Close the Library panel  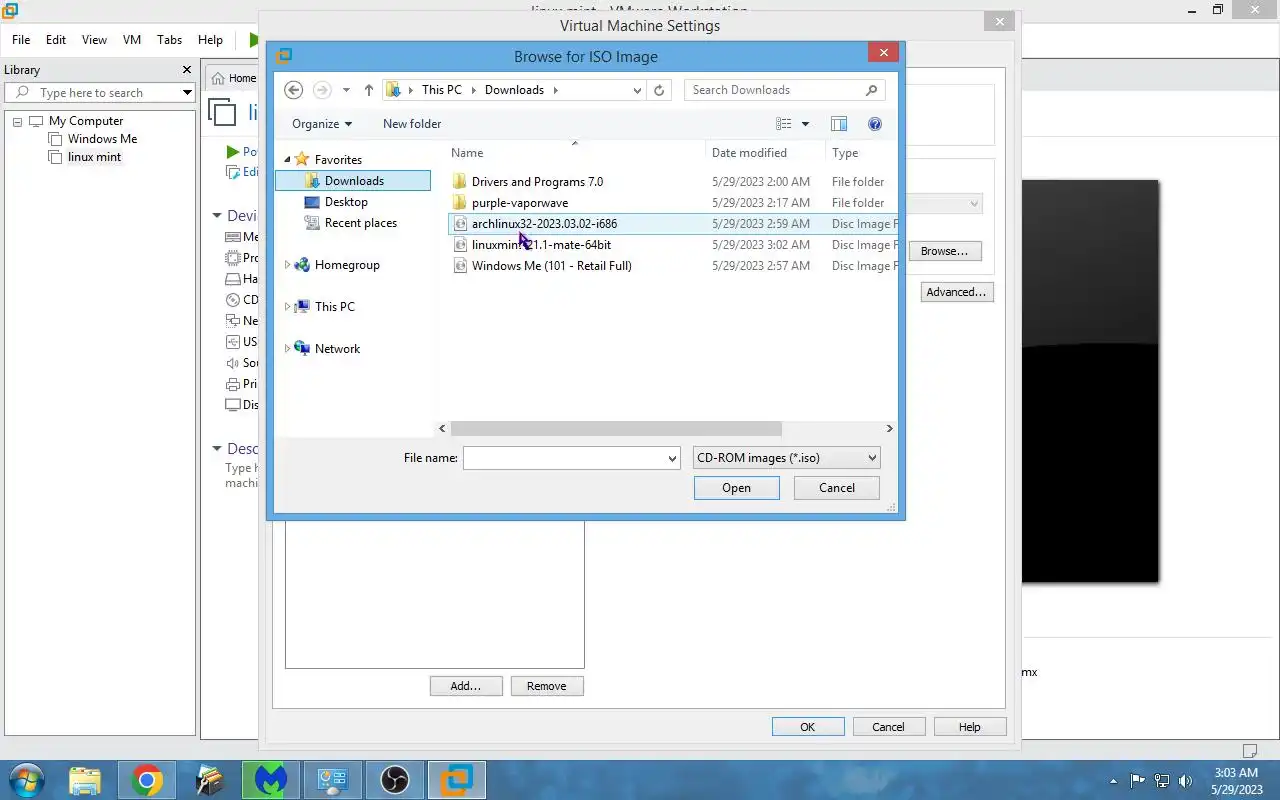pos(186,70)
